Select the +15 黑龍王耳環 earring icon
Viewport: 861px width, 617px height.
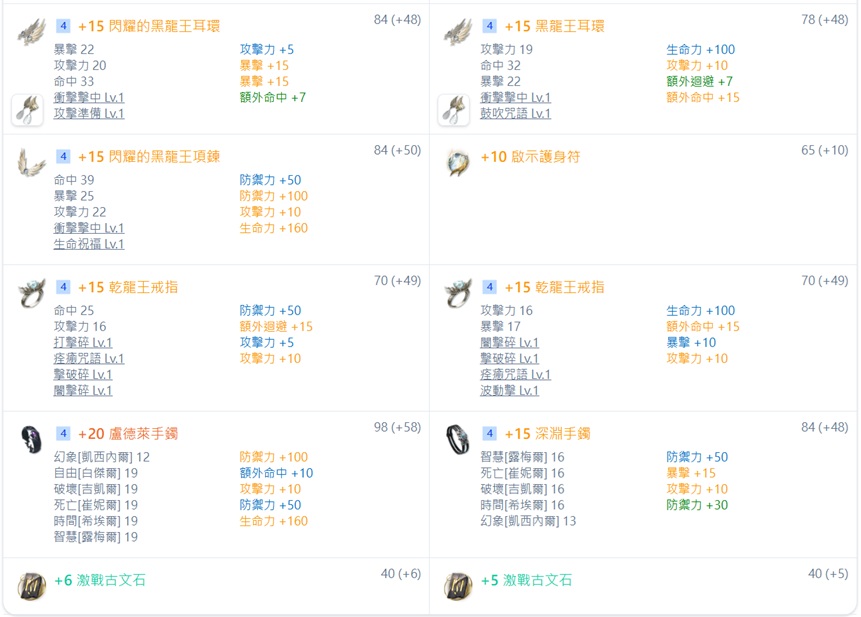click(458, 32)
